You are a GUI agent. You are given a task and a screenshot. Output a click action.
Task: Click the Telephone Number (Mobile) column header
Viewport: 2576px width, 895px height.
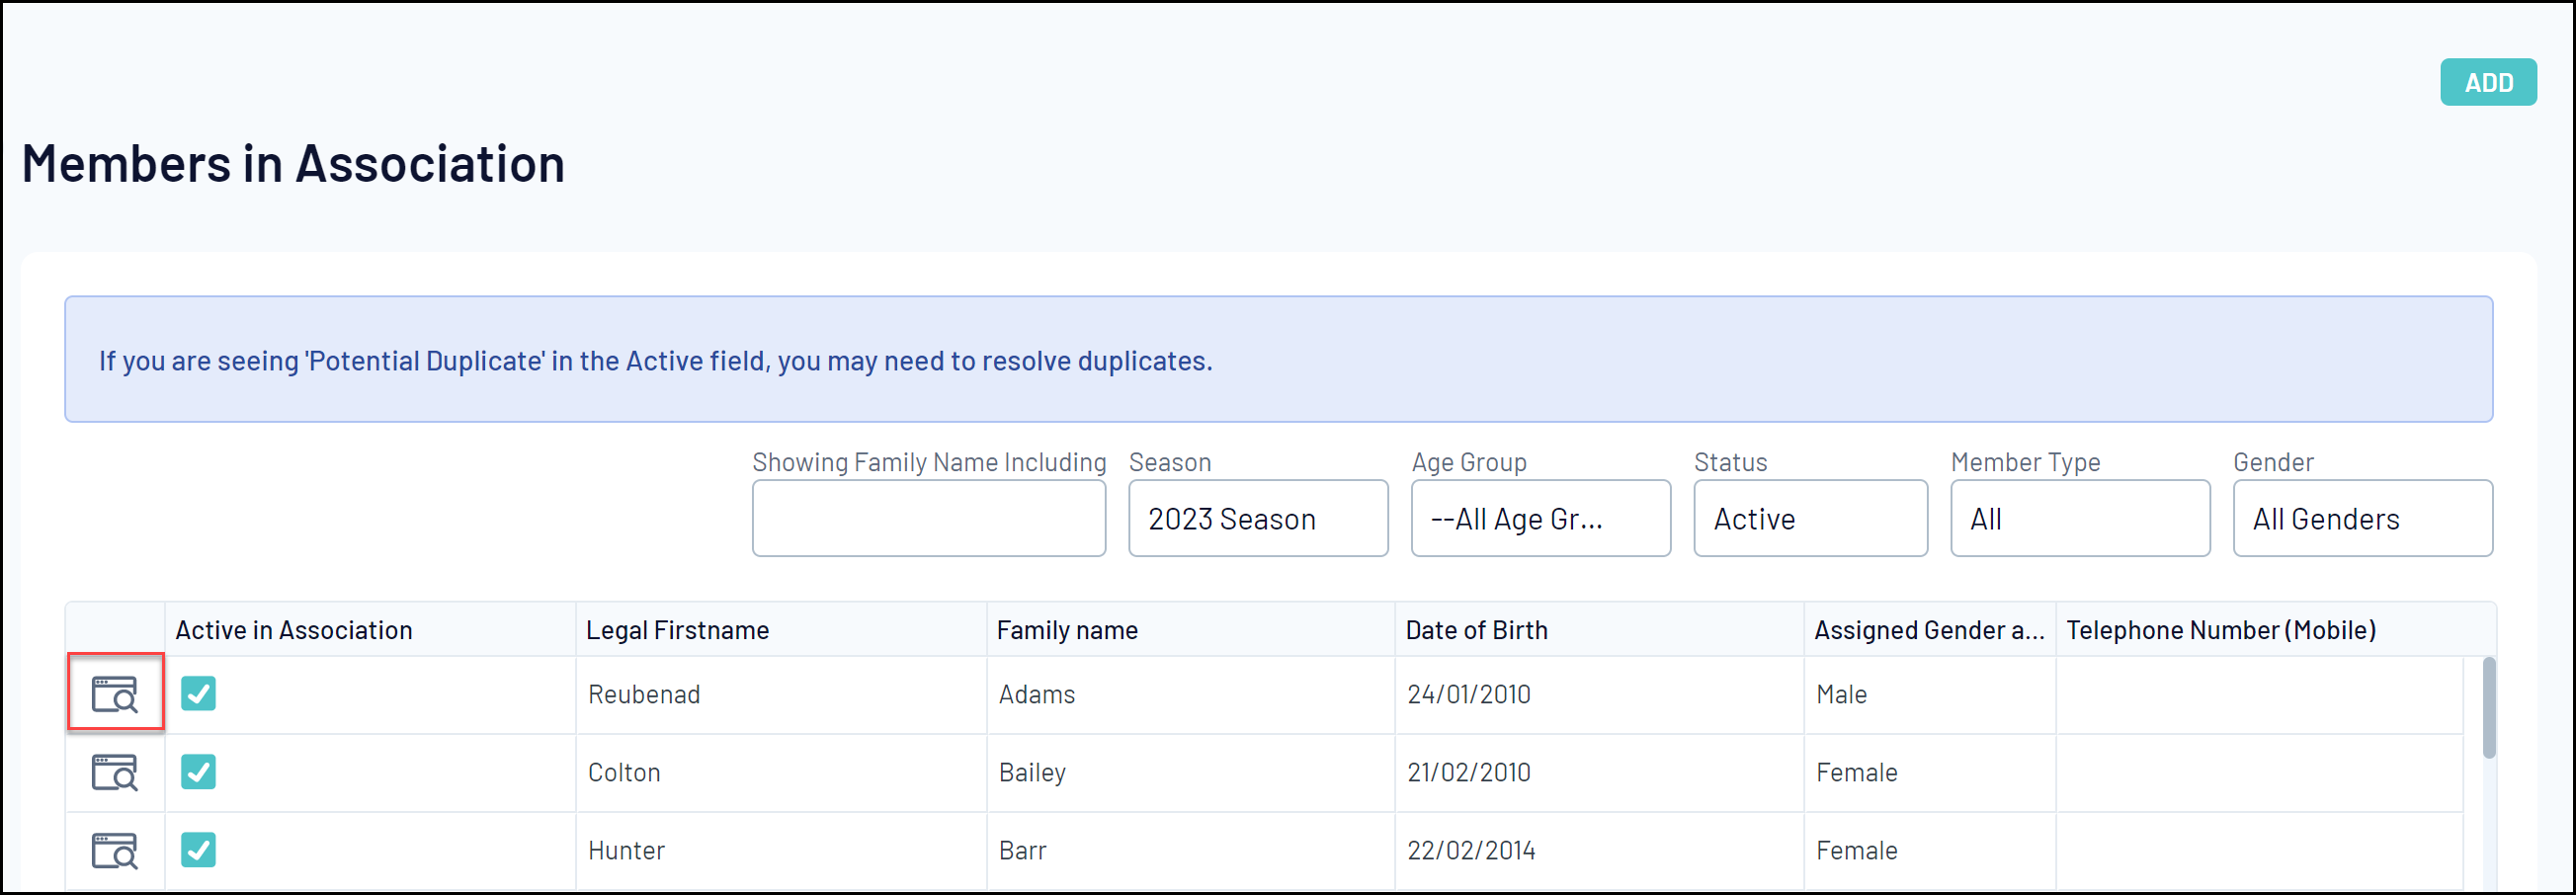click(2220, 630)
